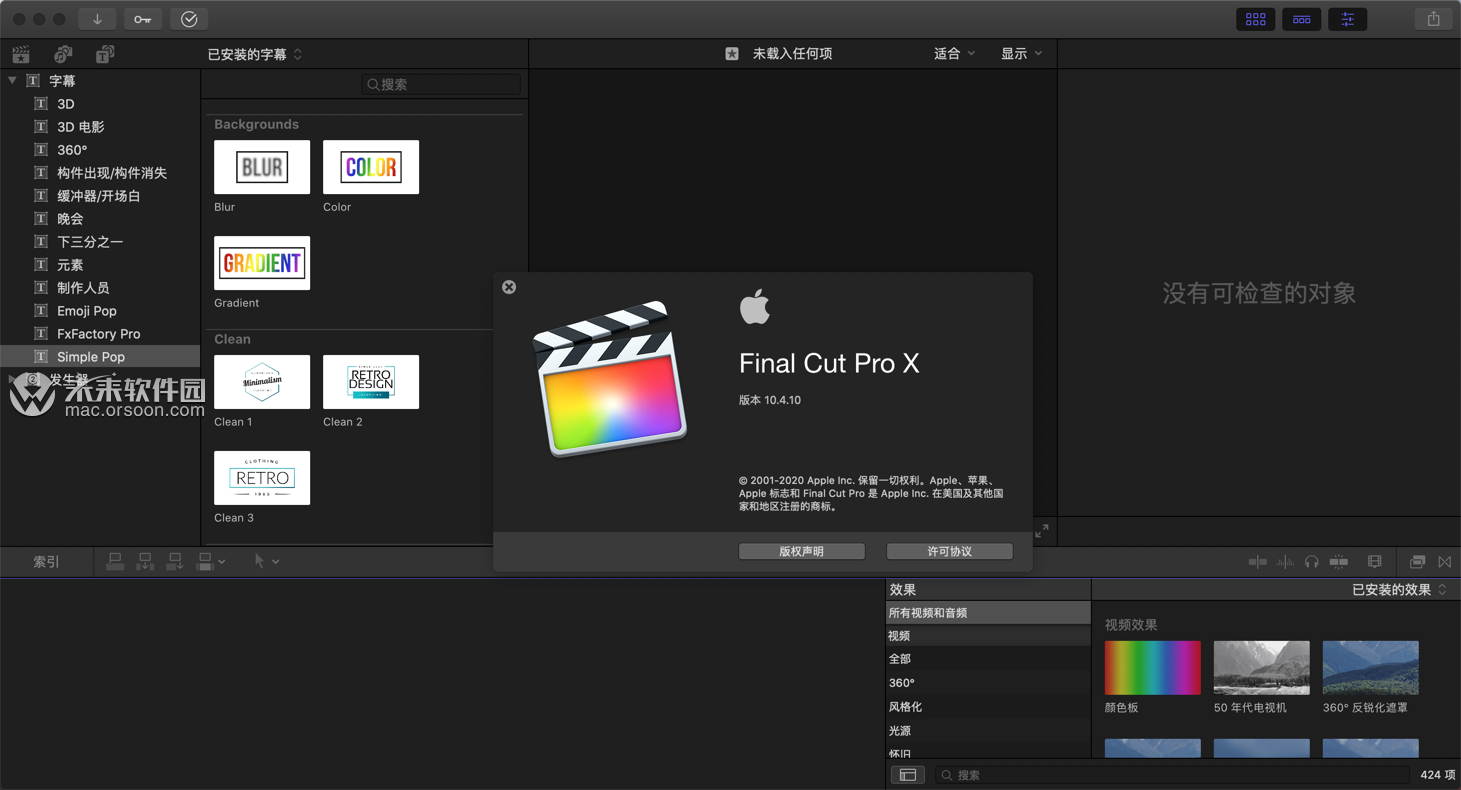Select the Blur title thumbnail
This screenshot has width=1461, height=790.
click(262, 167)
